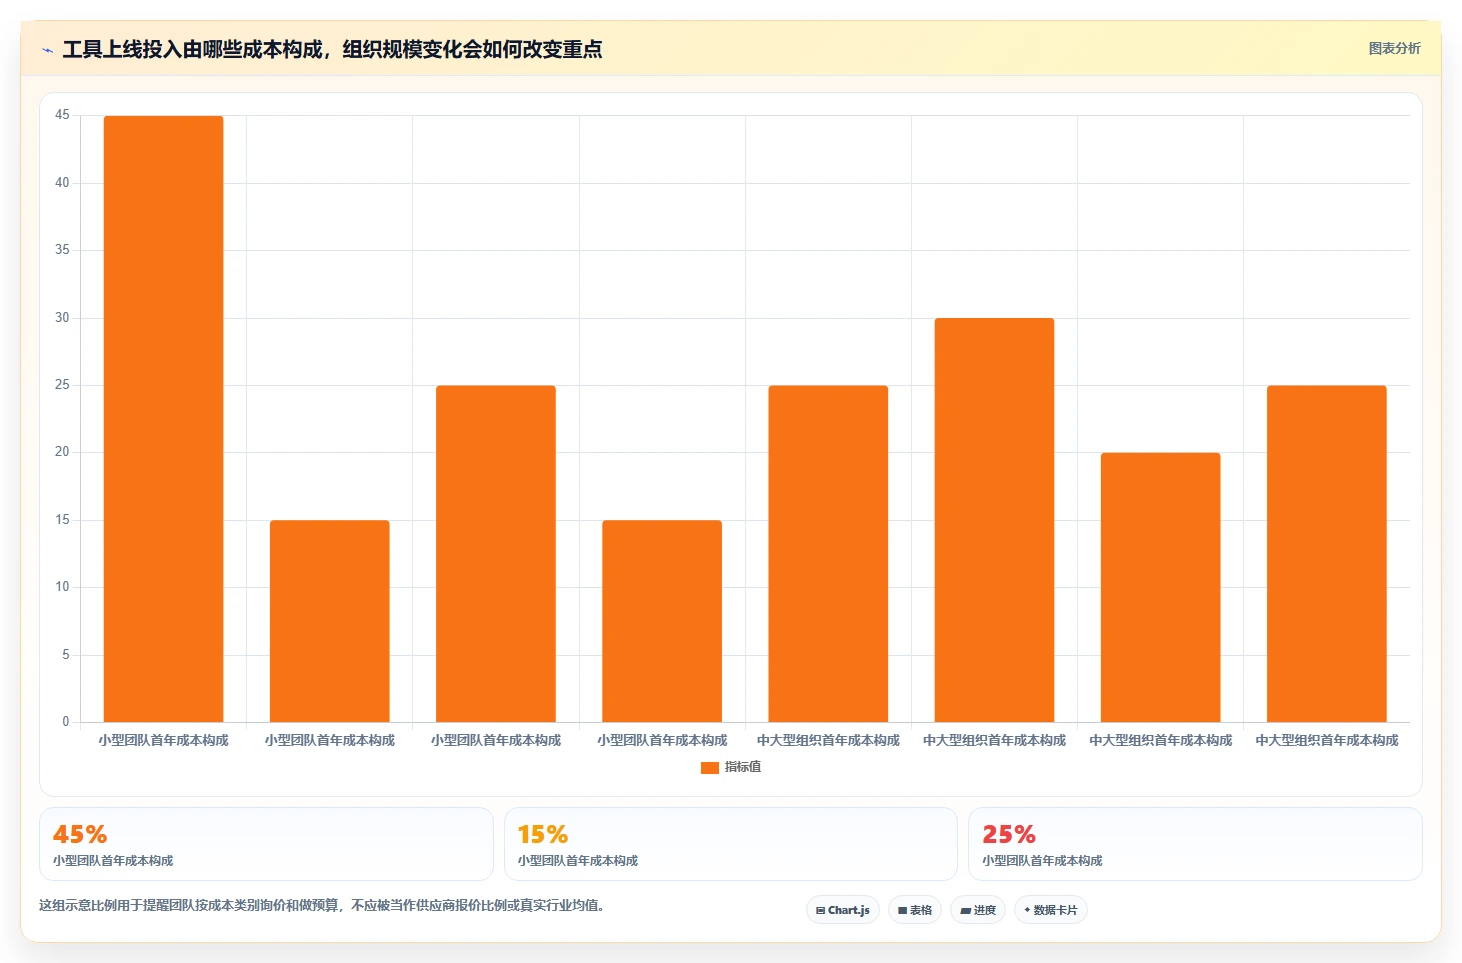Click the x-axis label under the 20 bar
The height and width of the screenshot is (963, 1462).
[x=1160, y=741]
